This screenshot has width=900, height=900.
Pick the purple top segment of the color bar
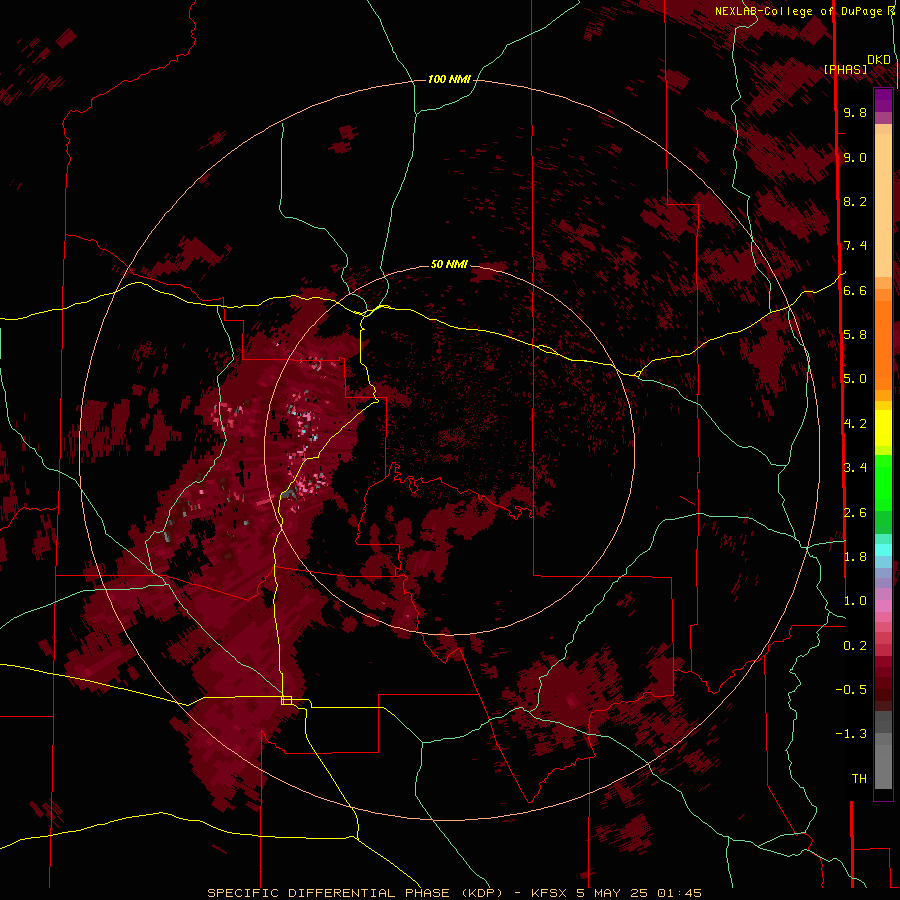(883, 100)
